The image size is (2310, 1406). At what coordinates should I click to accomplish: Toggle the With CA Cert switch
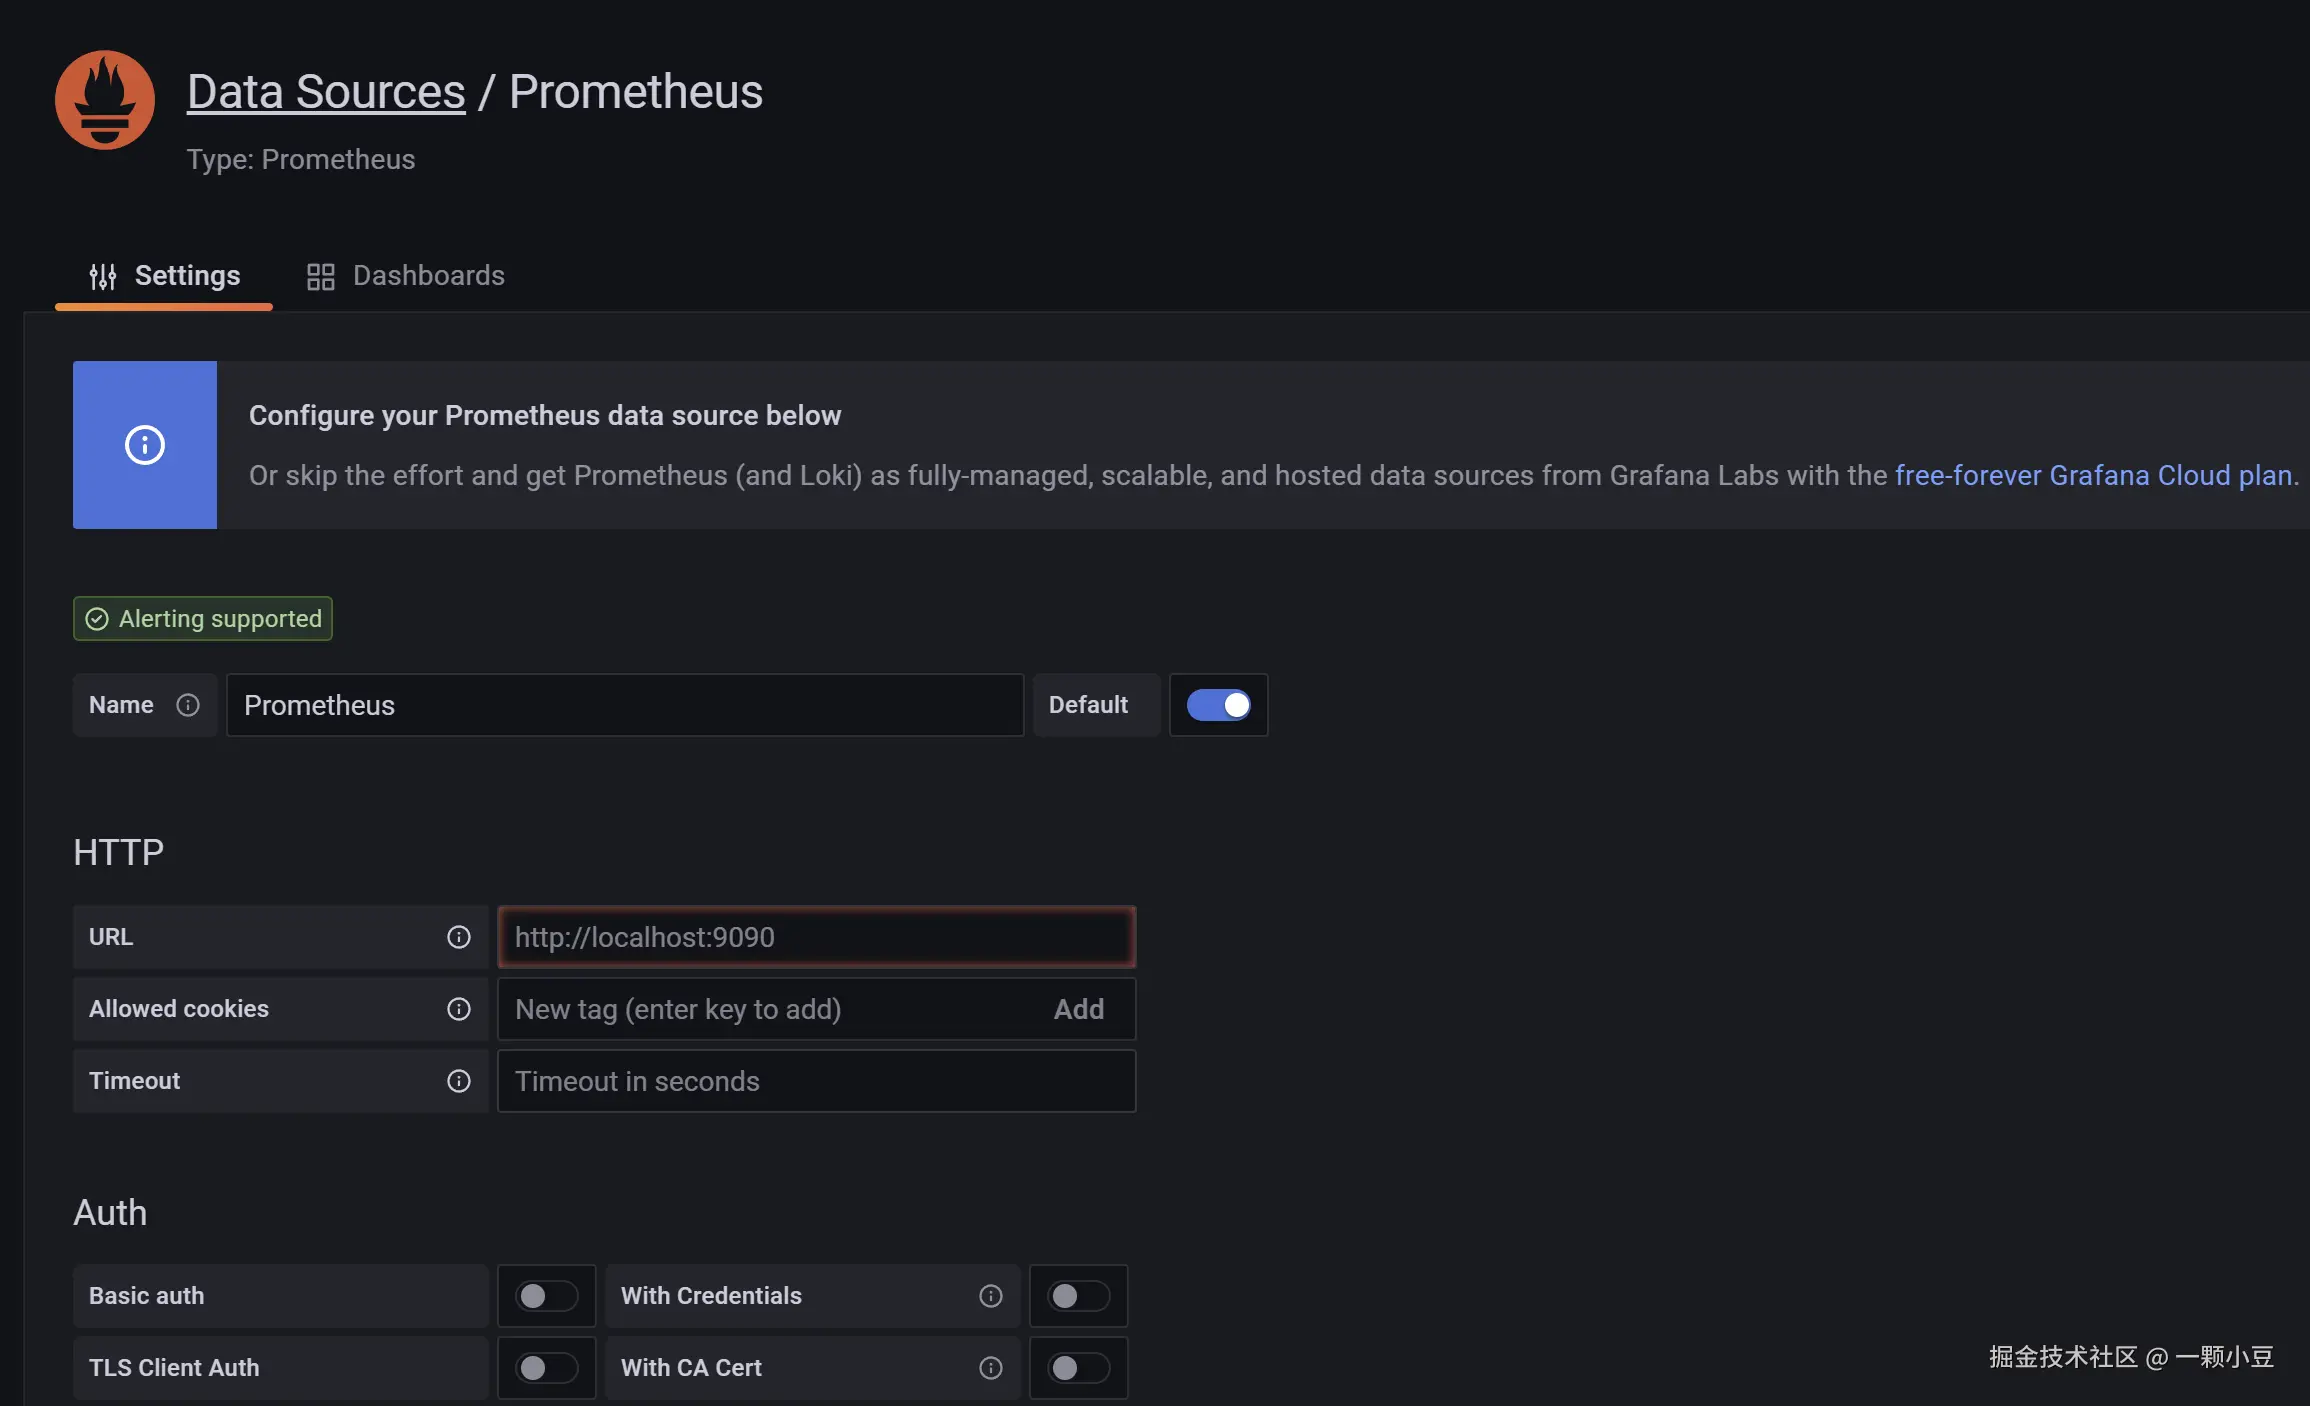[x=1078, y=1368]
